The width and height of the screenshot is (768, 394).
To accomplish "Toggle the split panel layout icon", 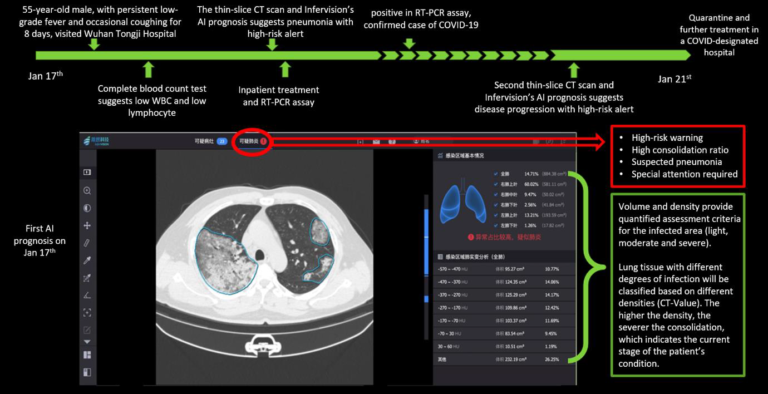I will tap(87, 372).
